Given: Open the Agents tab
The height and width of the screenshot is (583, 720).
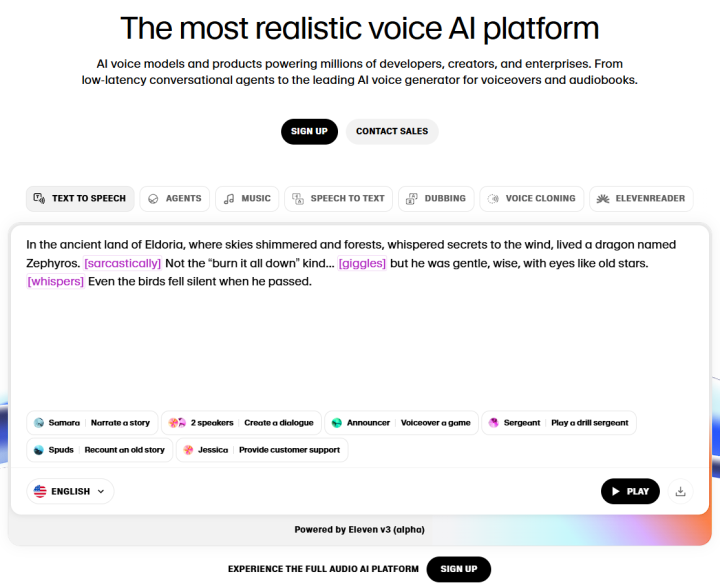Looking at the screenshot, I should [x=175, y=198].
